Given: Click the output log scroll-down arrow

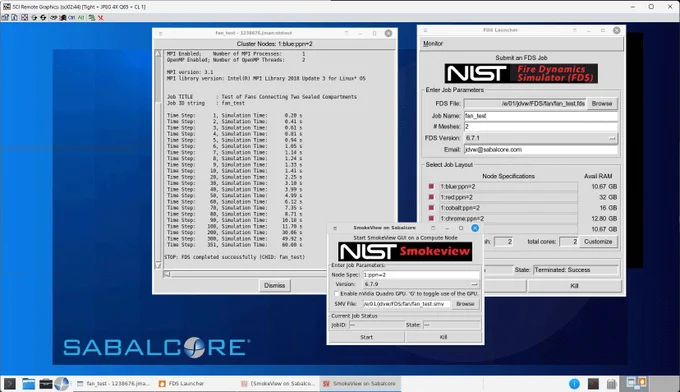Looking at the screenshot, I should tap(158, 265).
